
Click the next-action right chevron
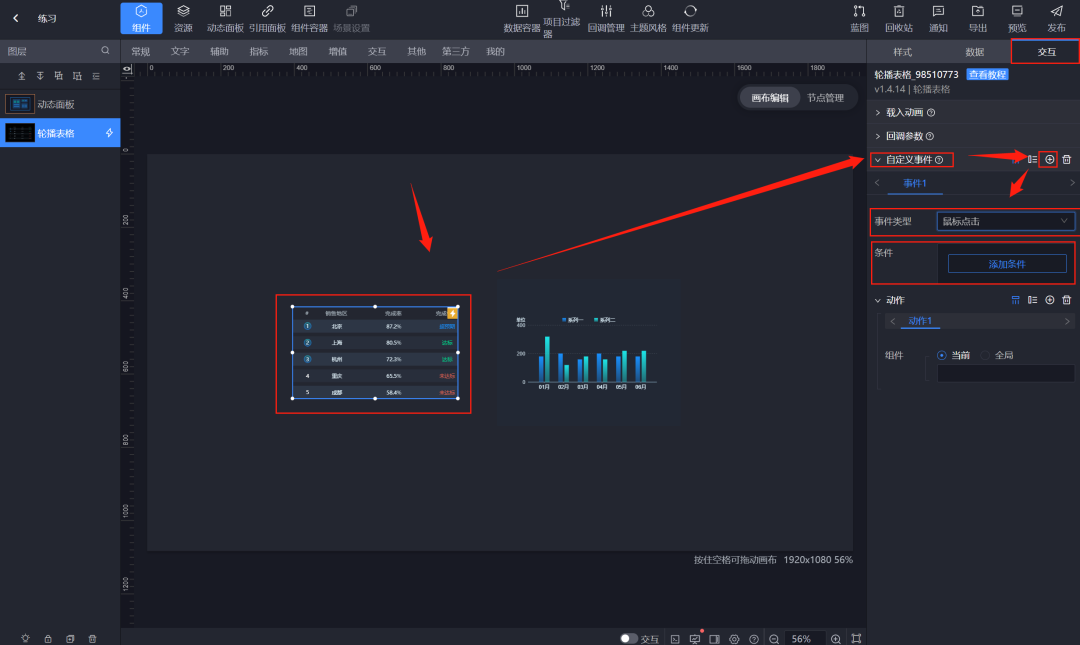1067,321
